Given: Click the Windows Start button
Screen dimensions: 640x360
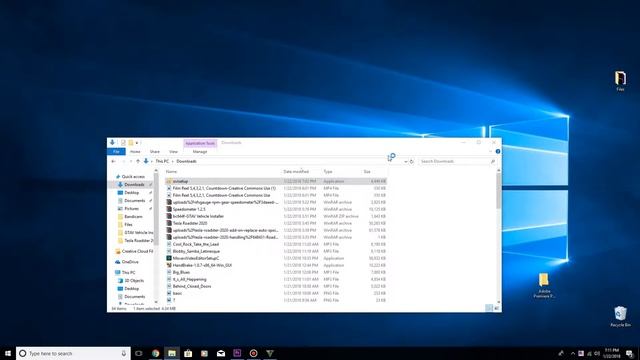Looking at the screenshot, I should [x=8, y=353].
